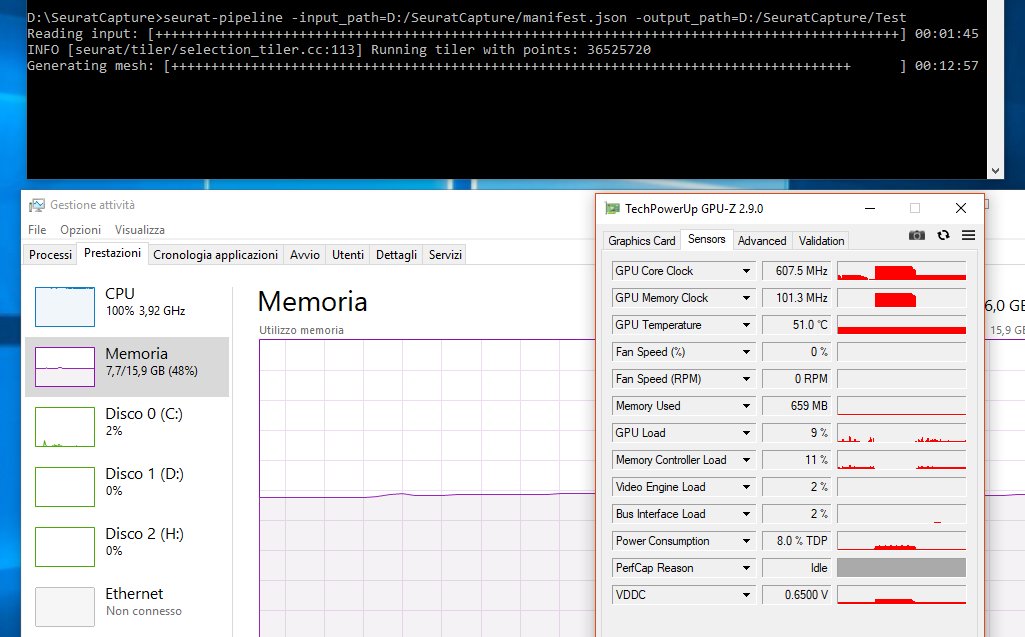The width and height of the screenshot is (1025, 637).
Task: Expand the Video Engine Load dropdown
Action: pyautogui.click(x=746, y=487)
